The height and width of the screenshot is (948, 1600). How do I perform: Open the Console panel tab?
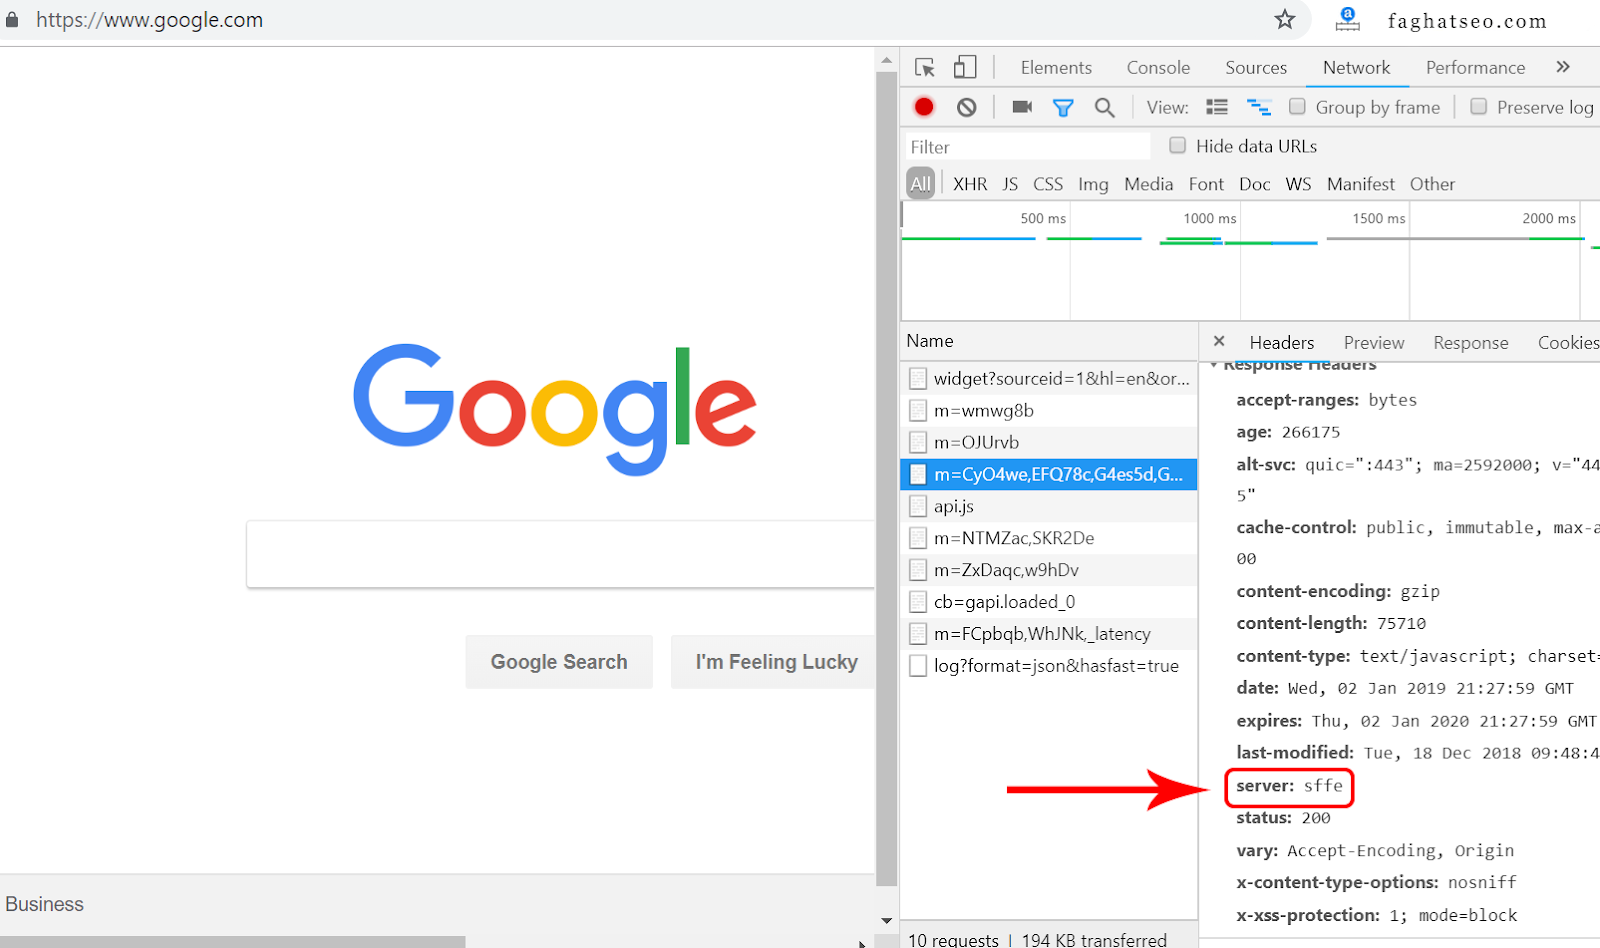point(1158,67)
